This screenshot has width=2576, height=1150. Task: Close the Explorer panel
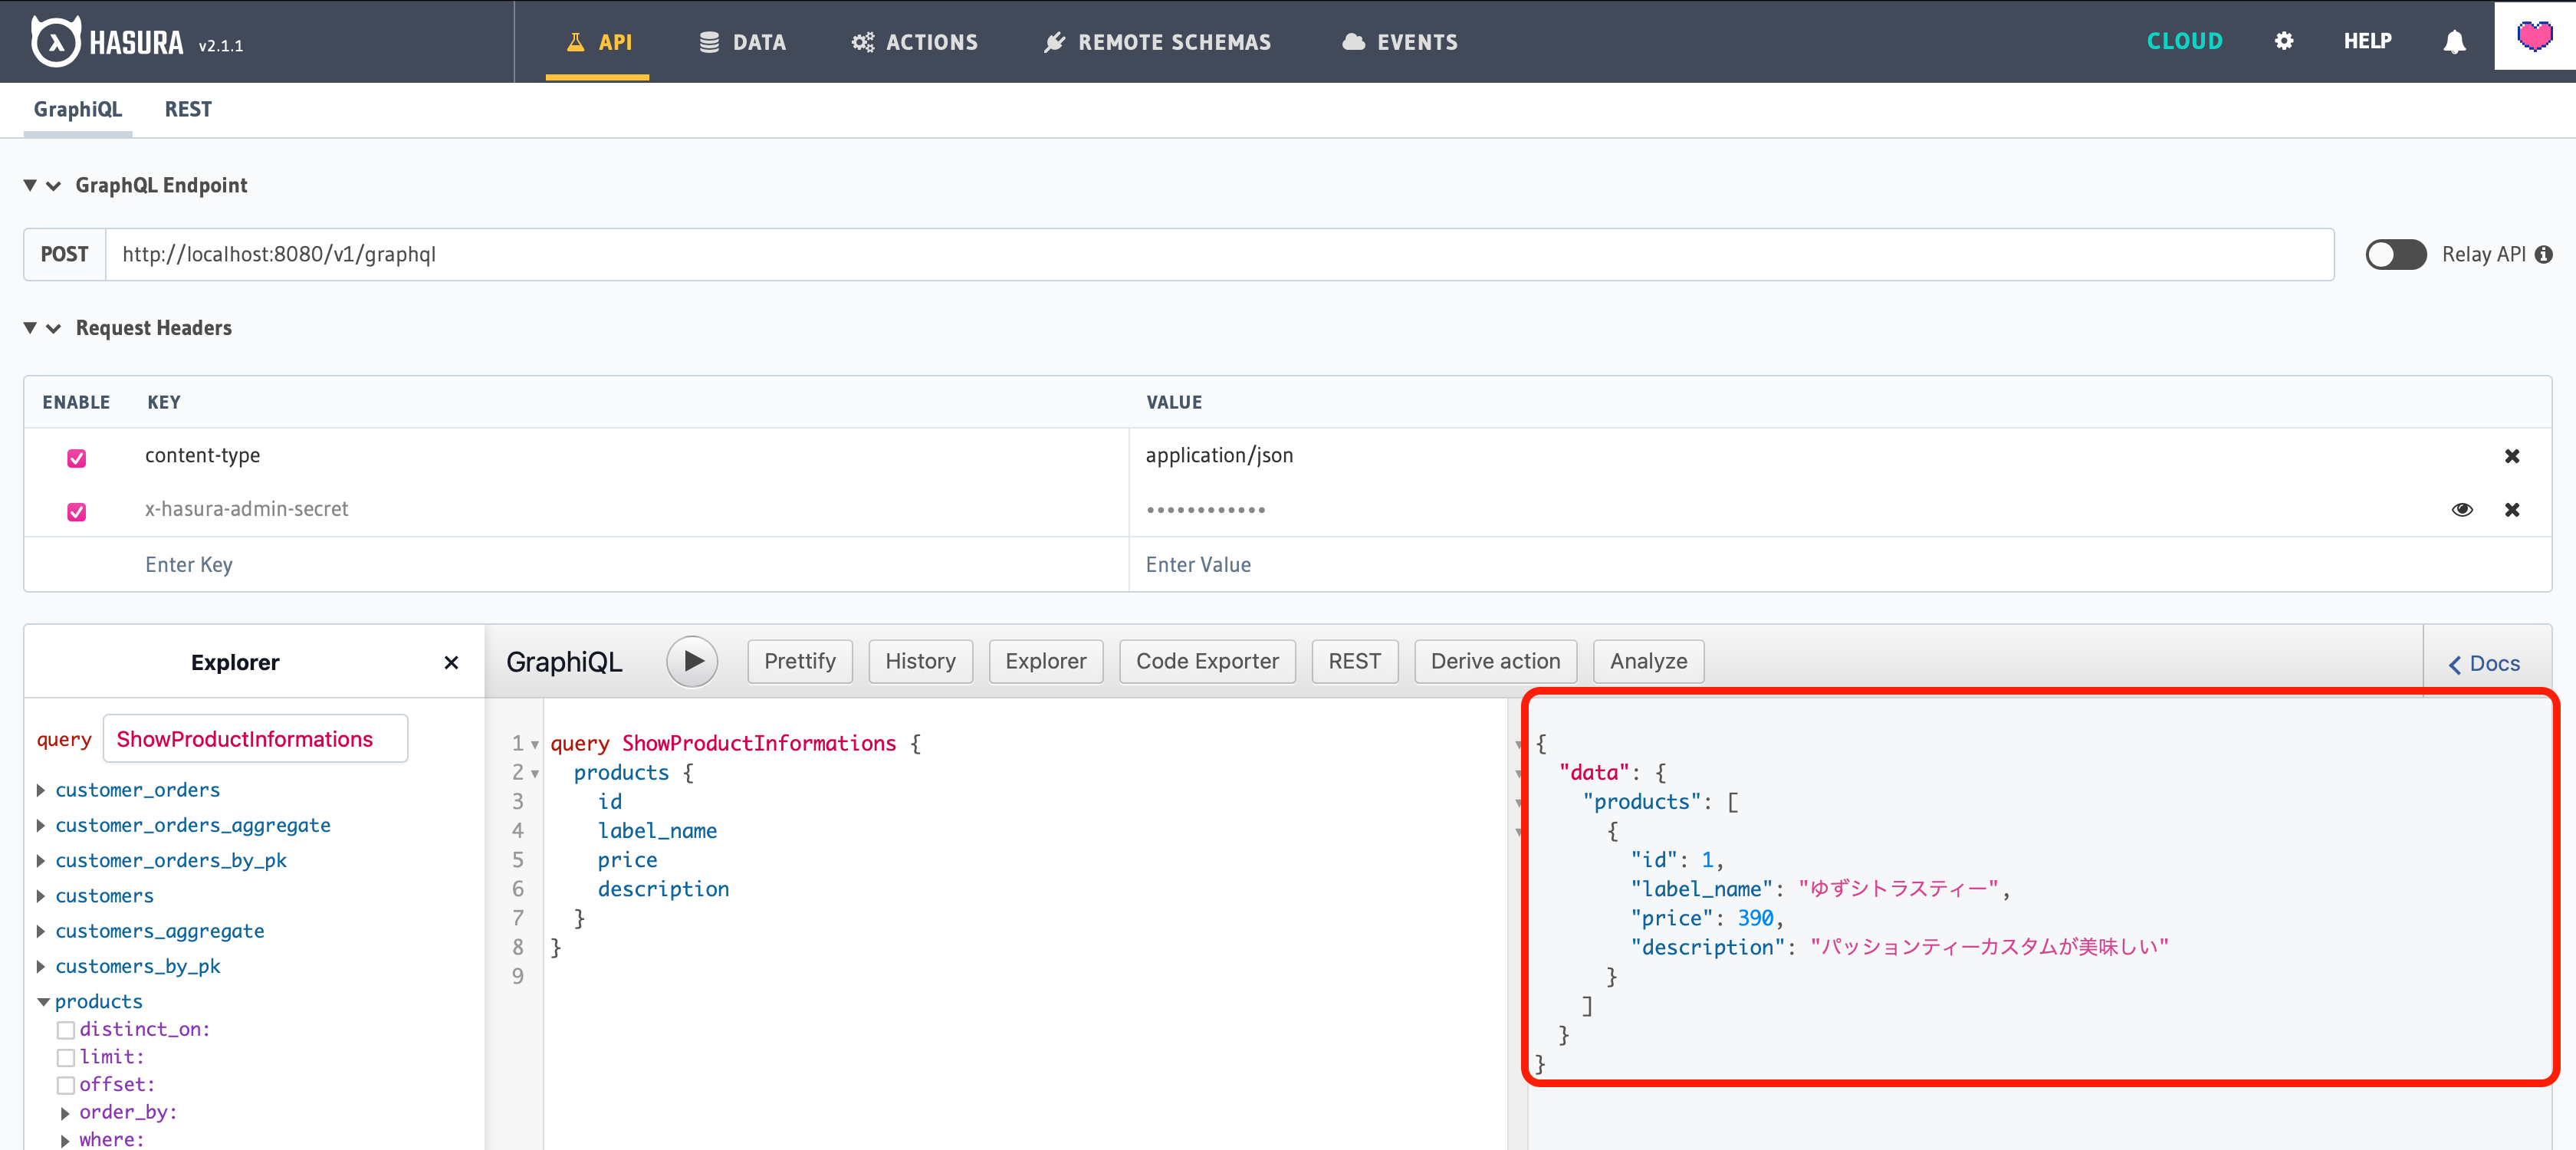[451, 662]
